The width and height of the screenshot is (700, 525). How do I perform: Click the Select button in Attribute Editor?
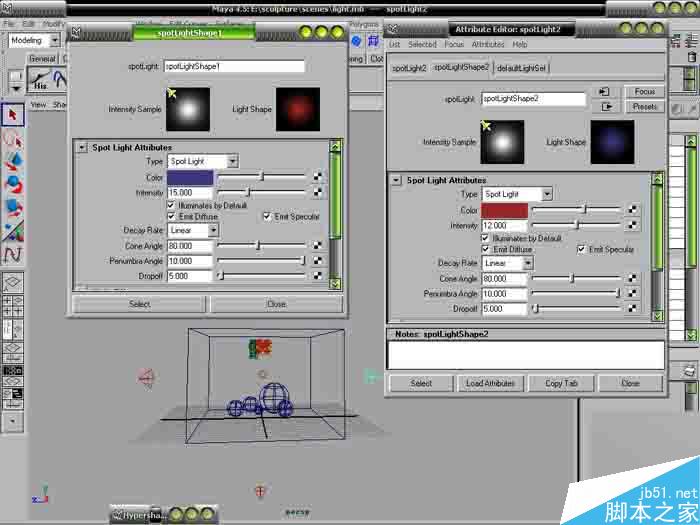tap(421, 383)
